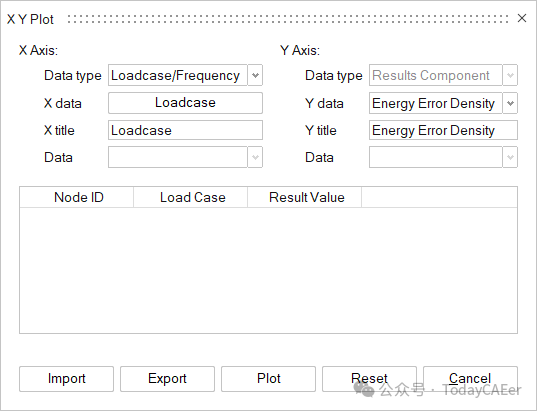Grab the dotted title bar handle
537x411 pixels.
(x=288, y=19)
